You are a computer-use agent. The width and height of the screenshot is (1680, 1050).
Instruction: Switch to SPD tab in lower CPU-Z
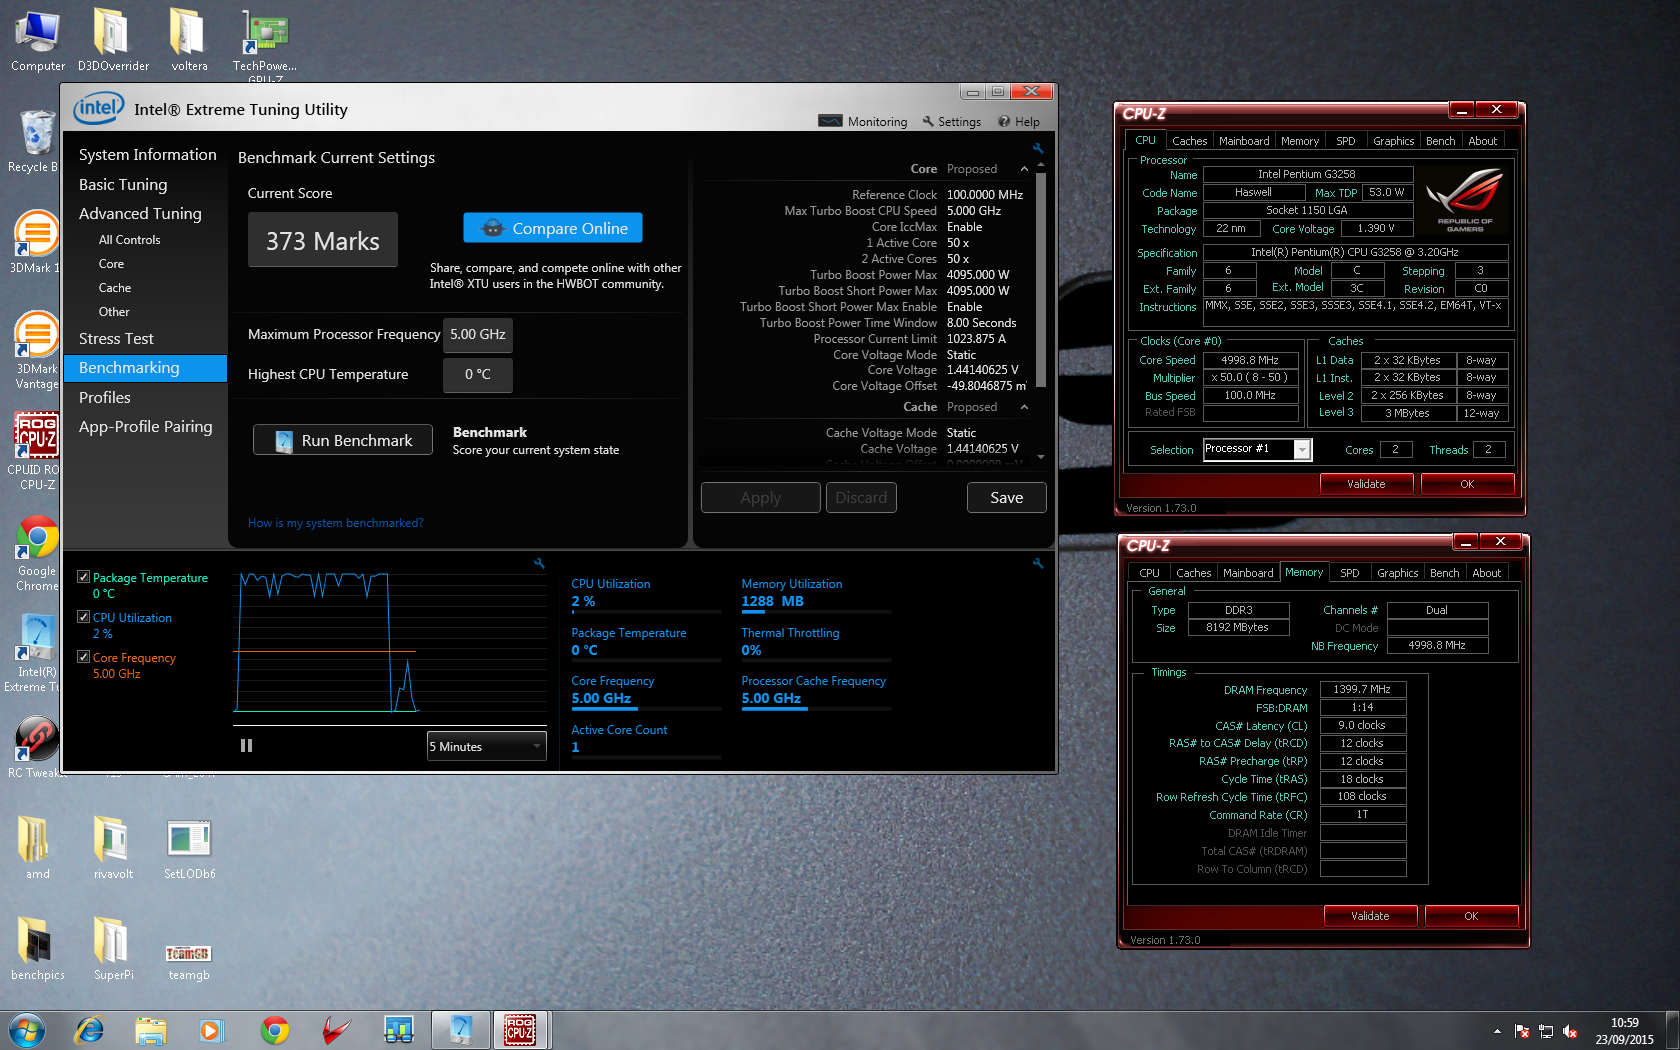[x=1349, y=573]
